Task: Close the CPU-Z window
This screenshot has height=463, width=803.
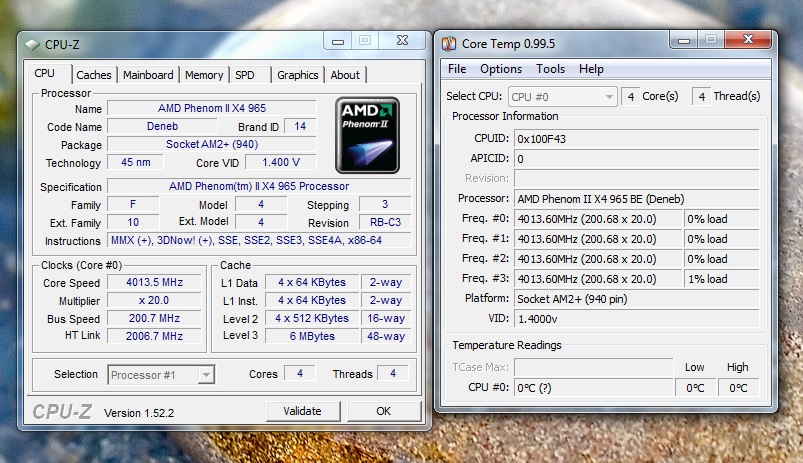Action: [x=403, y=41]
